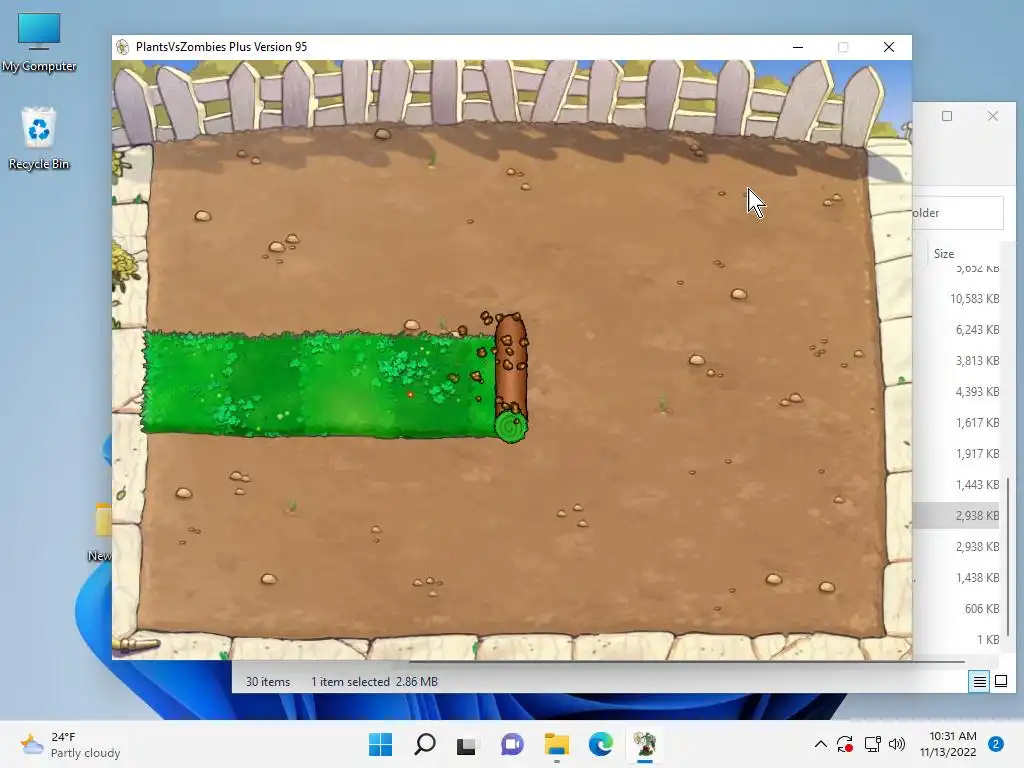Click the '30 items' status text

coord(268,682)
